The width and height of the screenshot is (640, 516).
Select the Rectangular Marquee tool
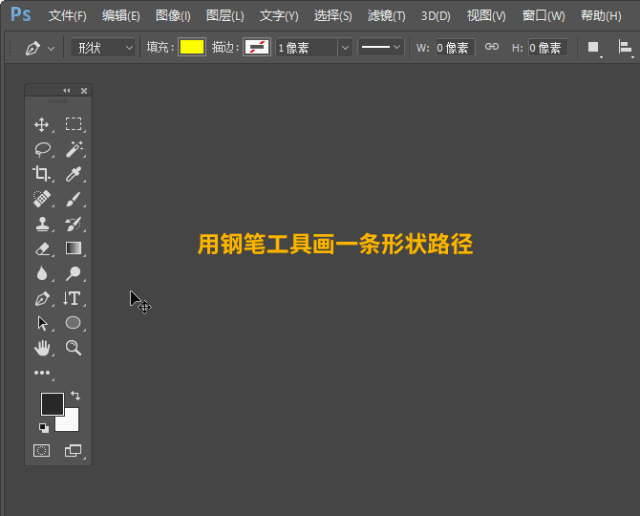click(x=73, y=124)
